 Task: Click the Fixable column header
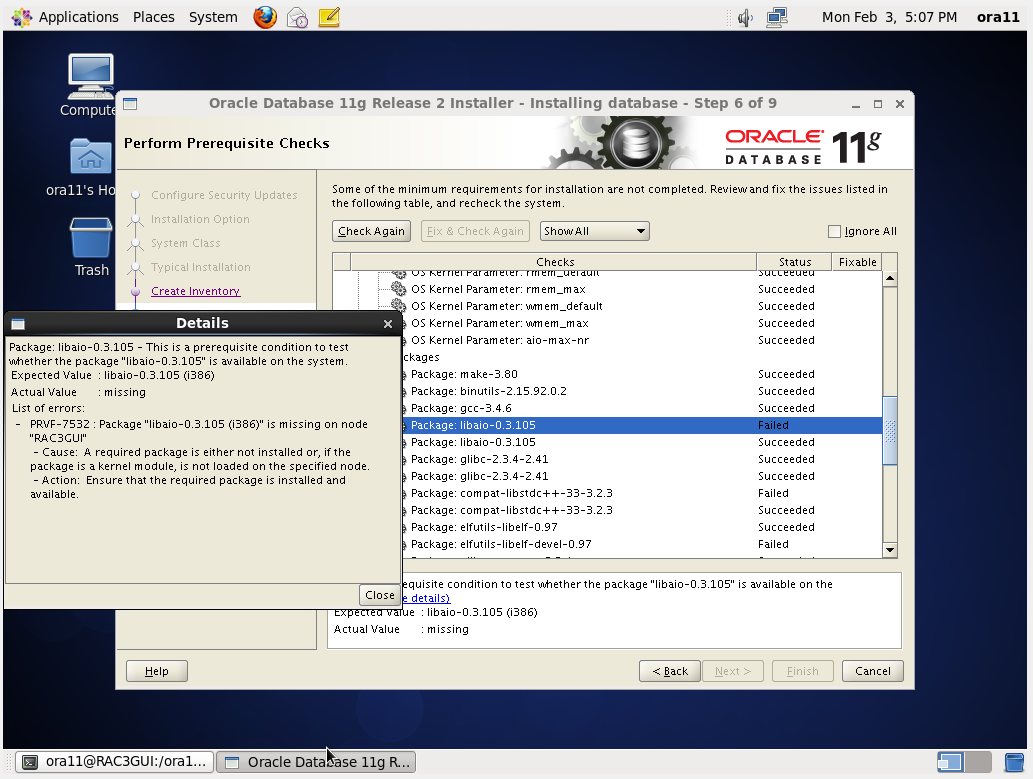(857, 262)
